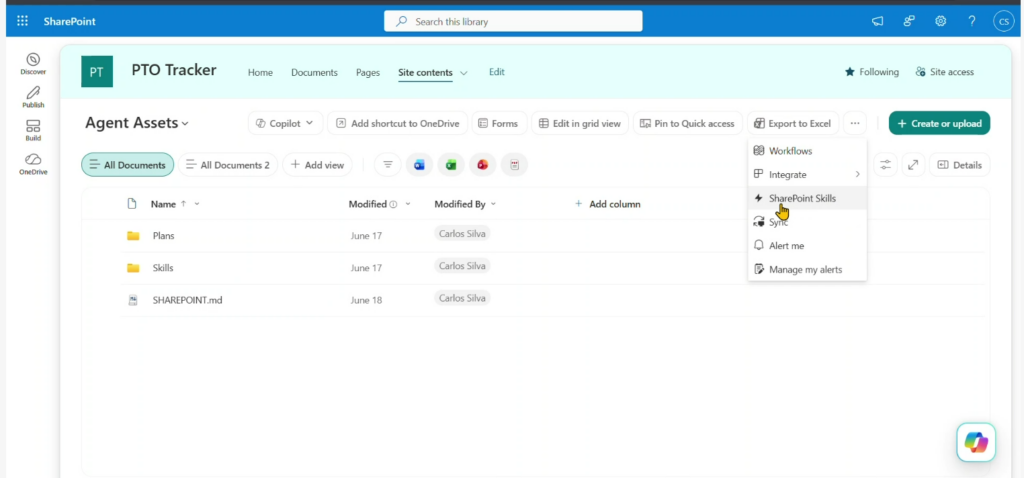The height and width of the screenshot is (478, 1024).
Task: Switch to the All Documents 2 view
Action: coord(228,165)
